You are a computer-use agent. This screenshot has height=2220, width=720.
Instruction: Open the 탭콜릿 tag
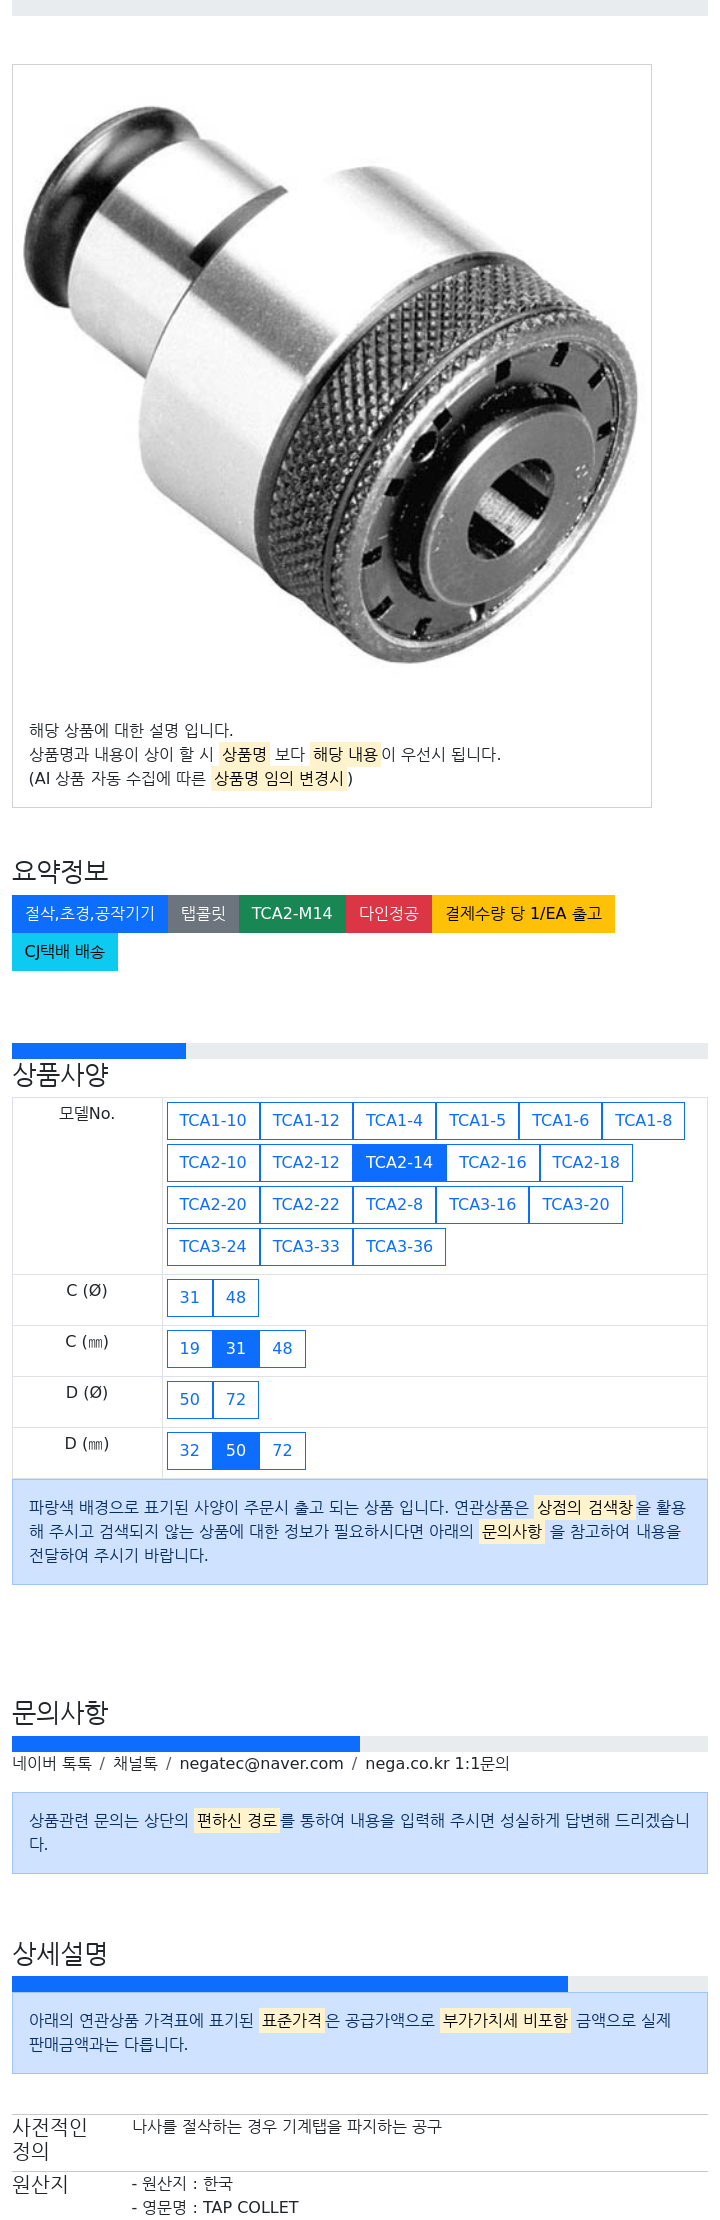(203, 914)
